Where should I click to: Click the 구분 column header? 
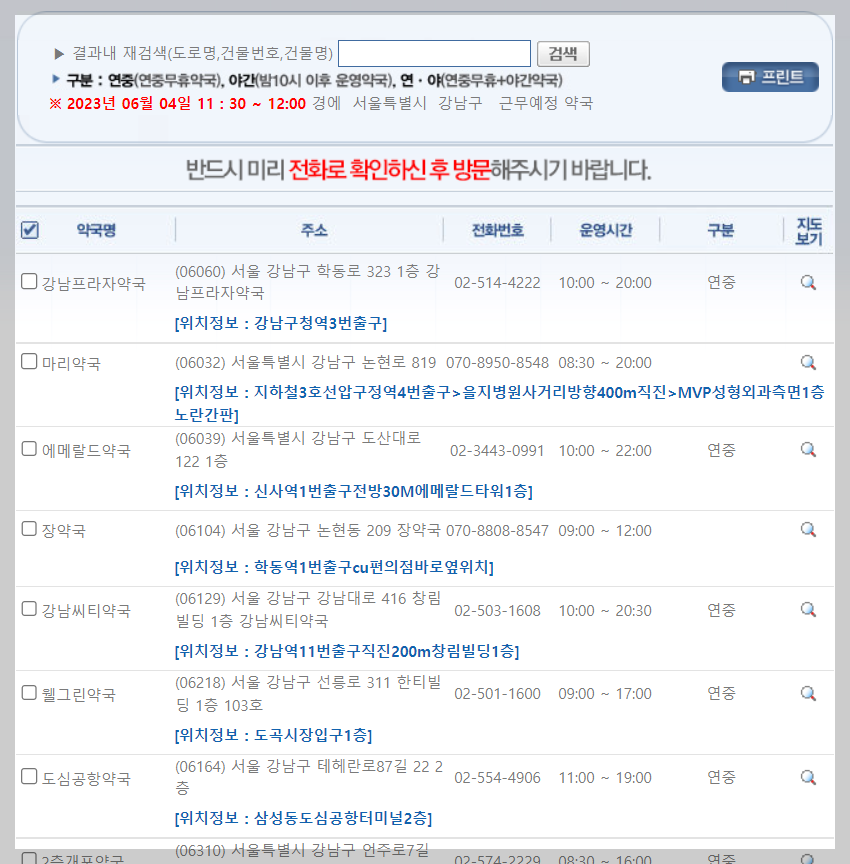coord(721,230)
